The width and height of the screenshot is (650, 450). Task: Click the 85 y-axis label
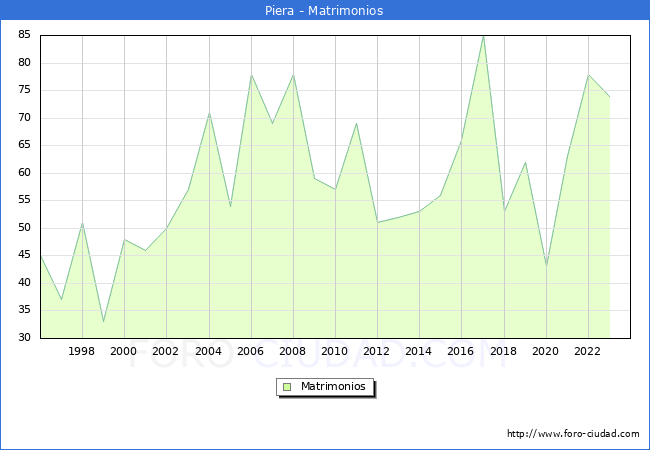point(24,35)
